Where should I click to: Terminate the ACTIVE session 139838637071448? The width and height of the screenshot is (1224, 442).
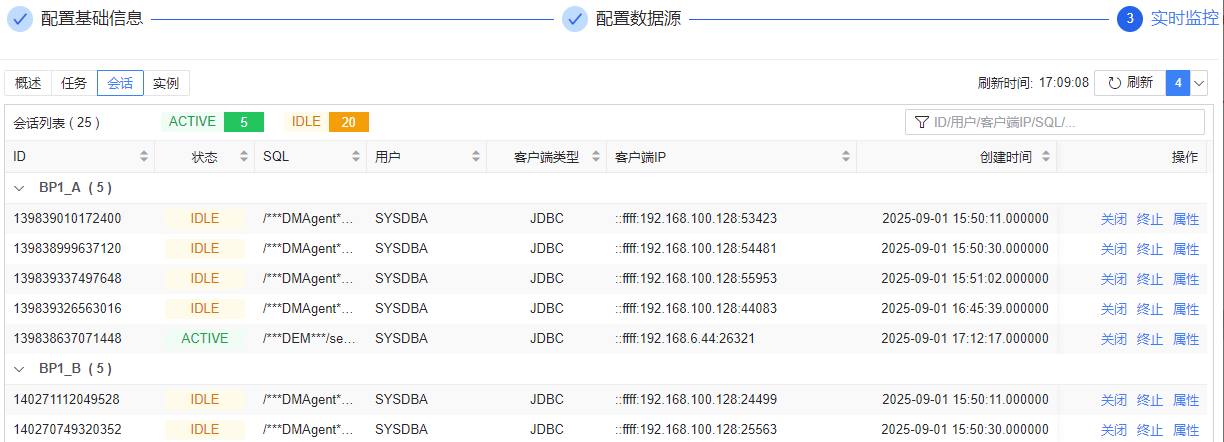(1149, 339)
